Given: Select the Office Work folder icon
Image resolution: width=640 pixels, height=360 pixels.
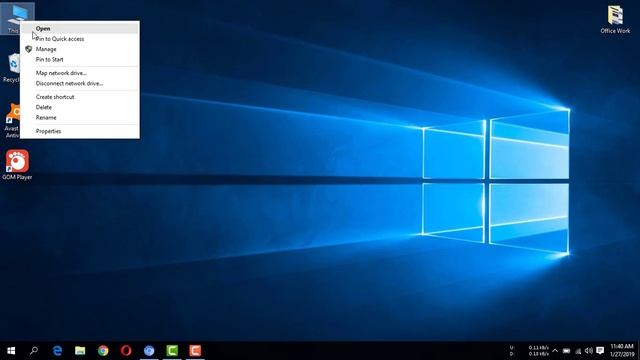Looking at the screenshot, I should [615, 19].
